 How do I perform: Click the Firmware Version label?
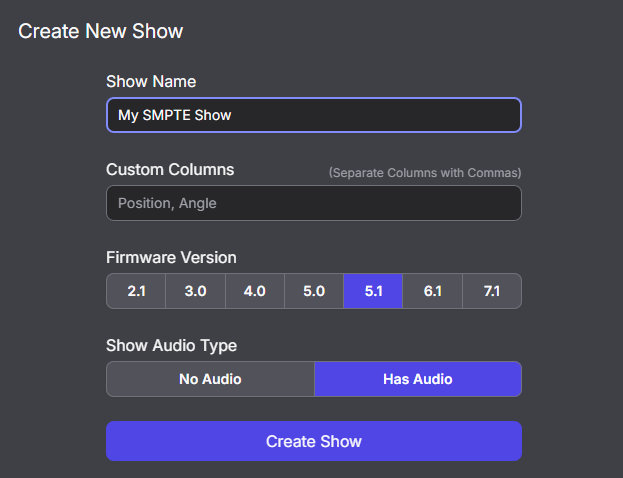click(x=171, y=257)
